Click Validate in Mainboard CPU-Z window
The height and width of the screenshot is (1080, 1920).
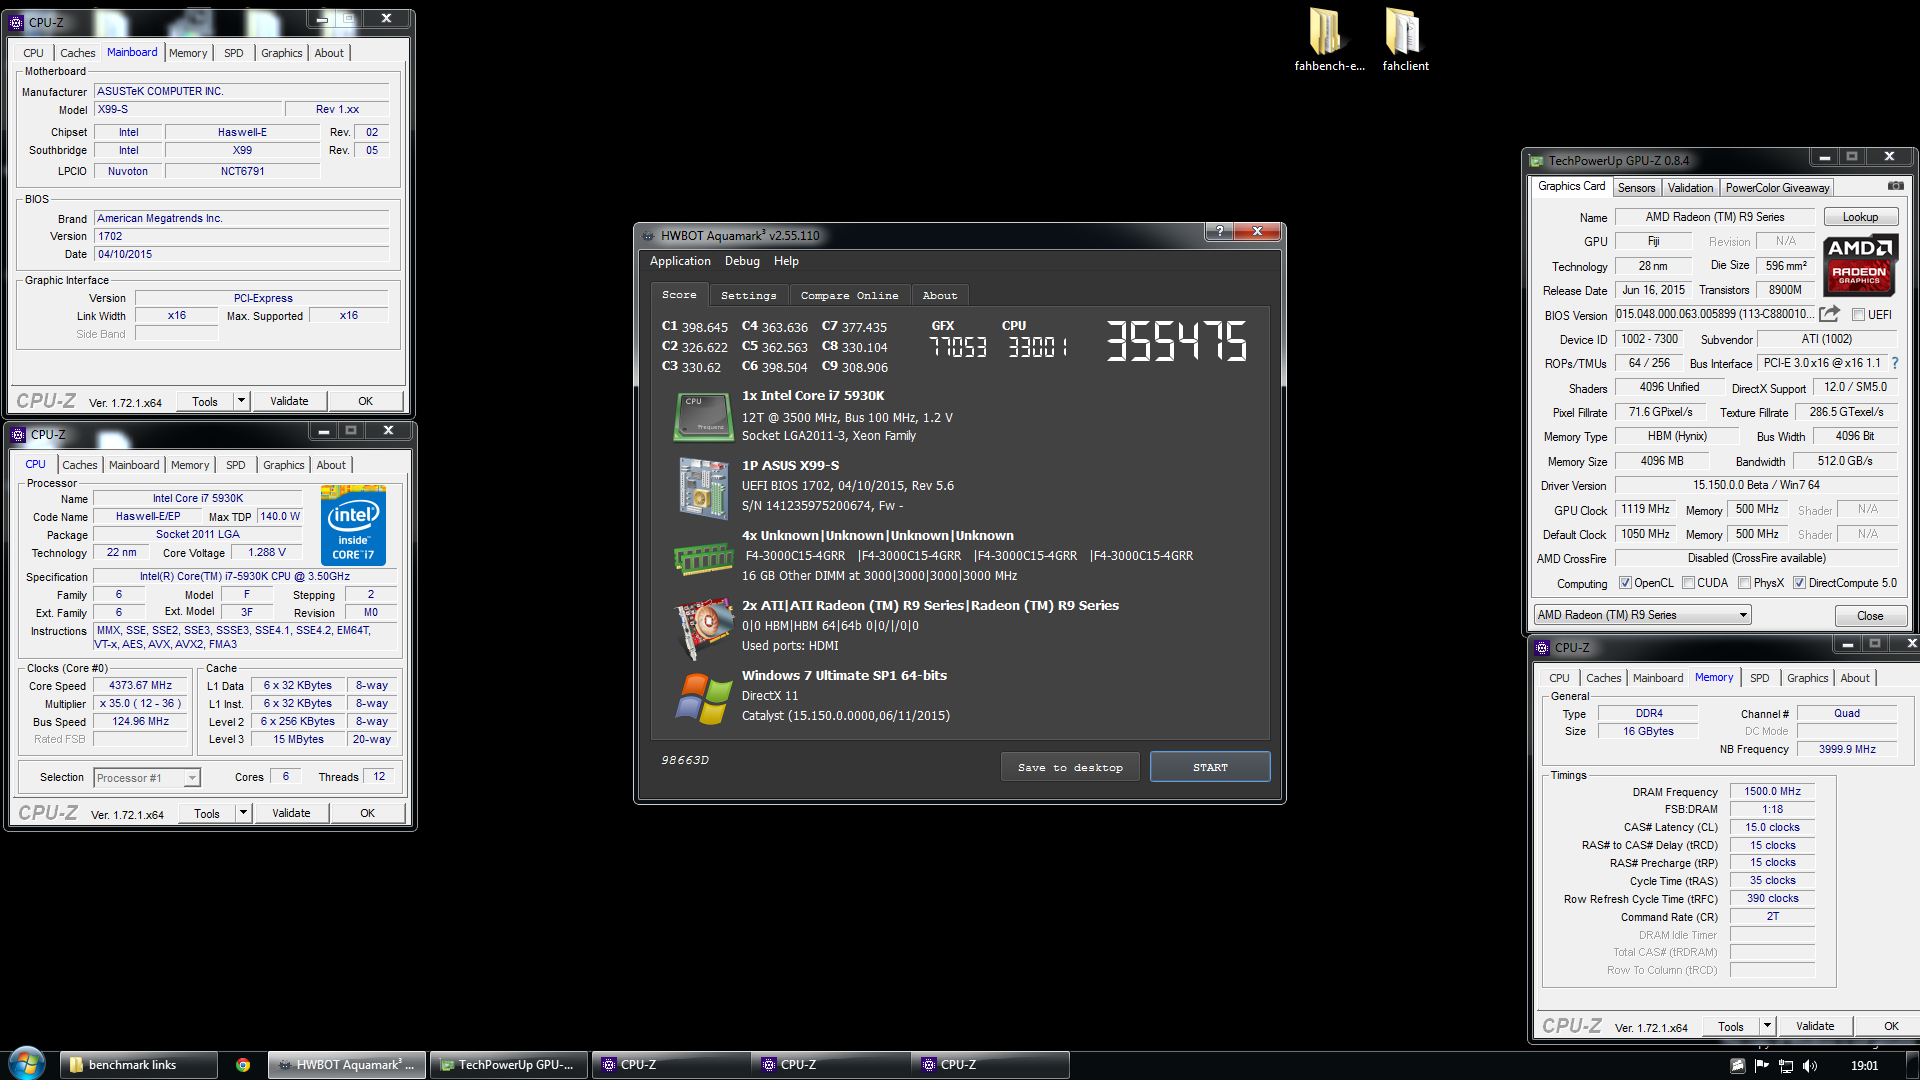pos(289,401)
